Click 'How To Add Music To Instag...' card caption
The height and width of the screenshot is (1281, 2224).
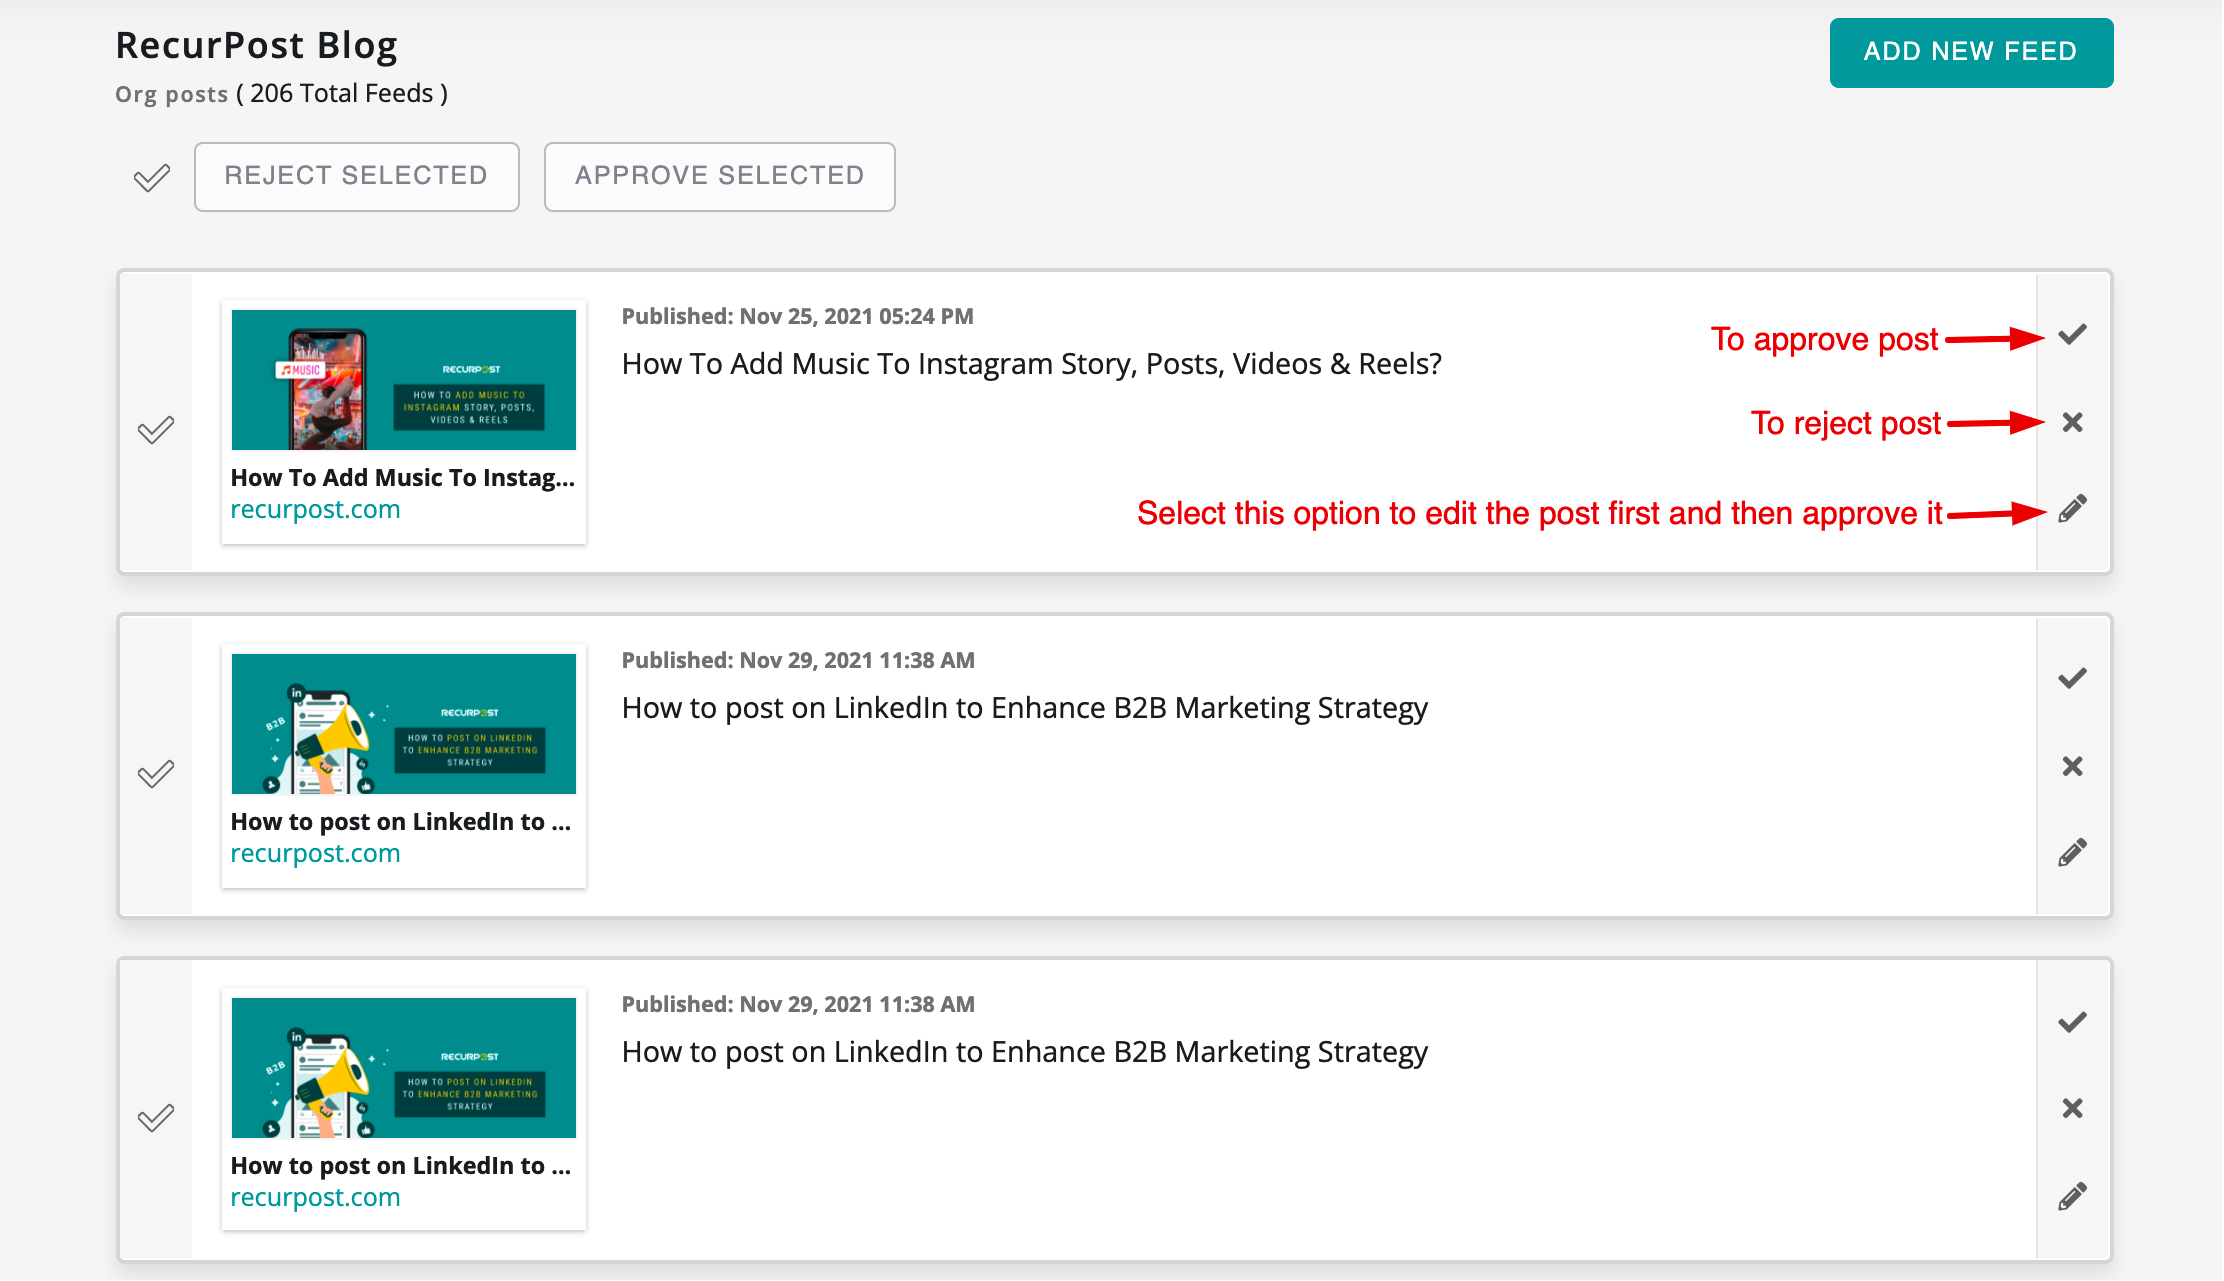[x=403, y=478]
